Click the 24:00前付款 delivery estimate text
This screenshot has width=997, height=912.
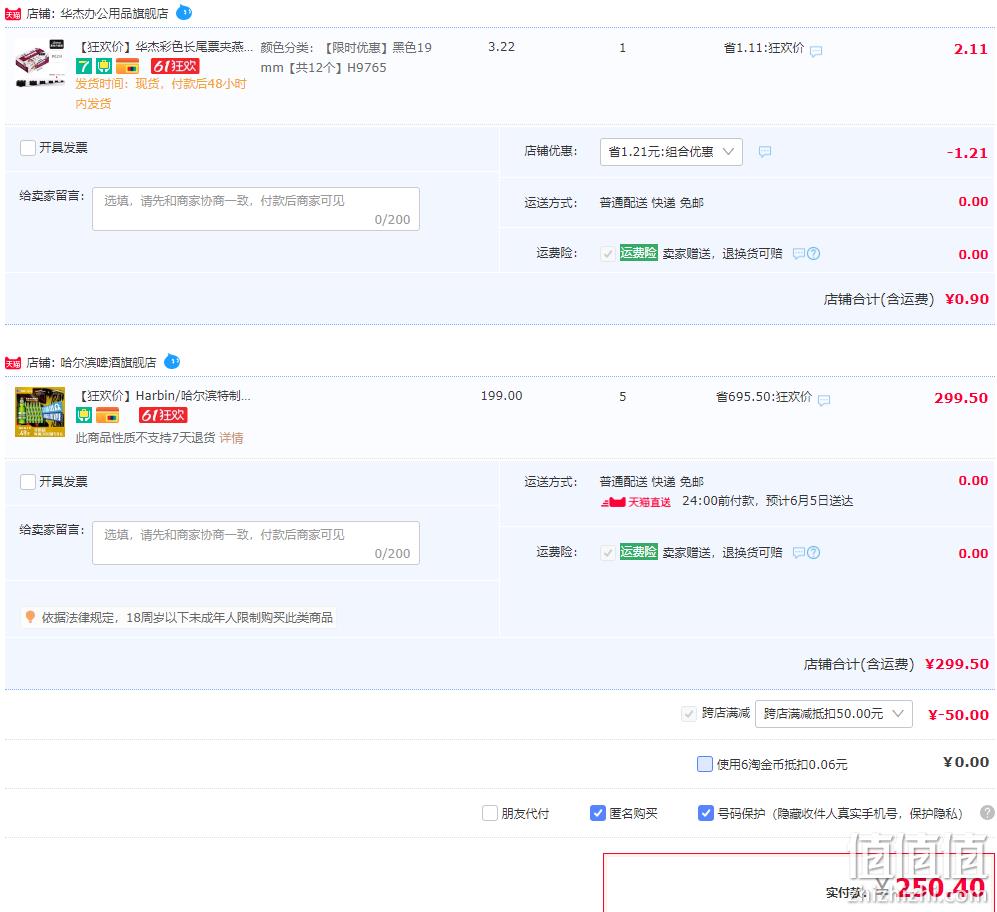pyautogui.click(x=767, y=501)
